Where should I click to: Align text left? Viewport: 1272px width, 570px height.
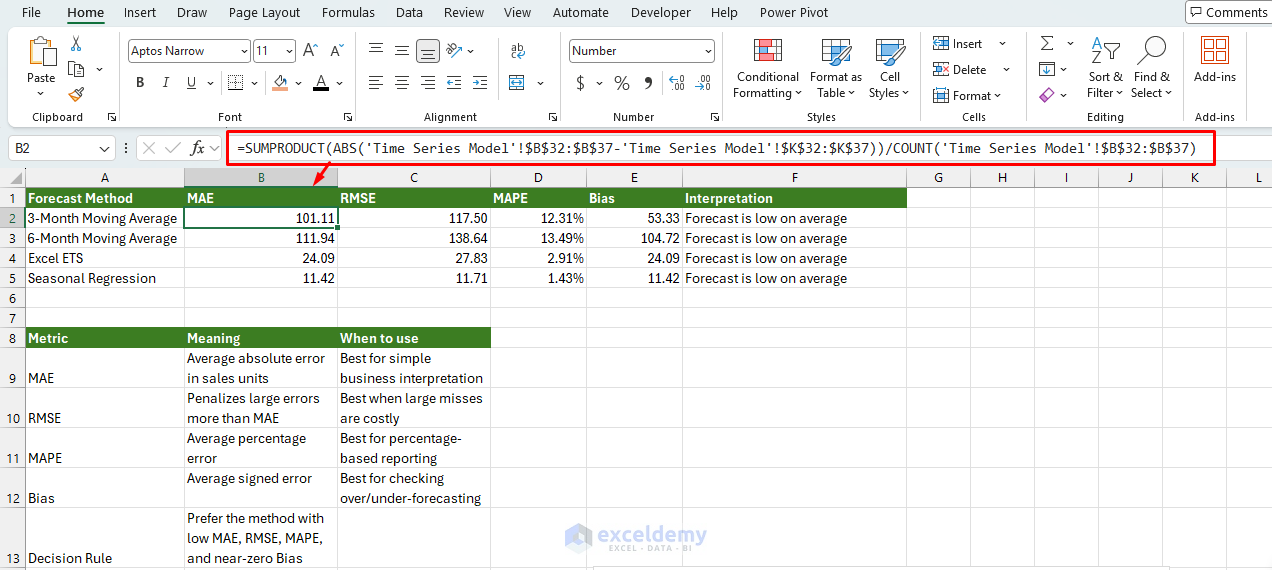point(376,83)
